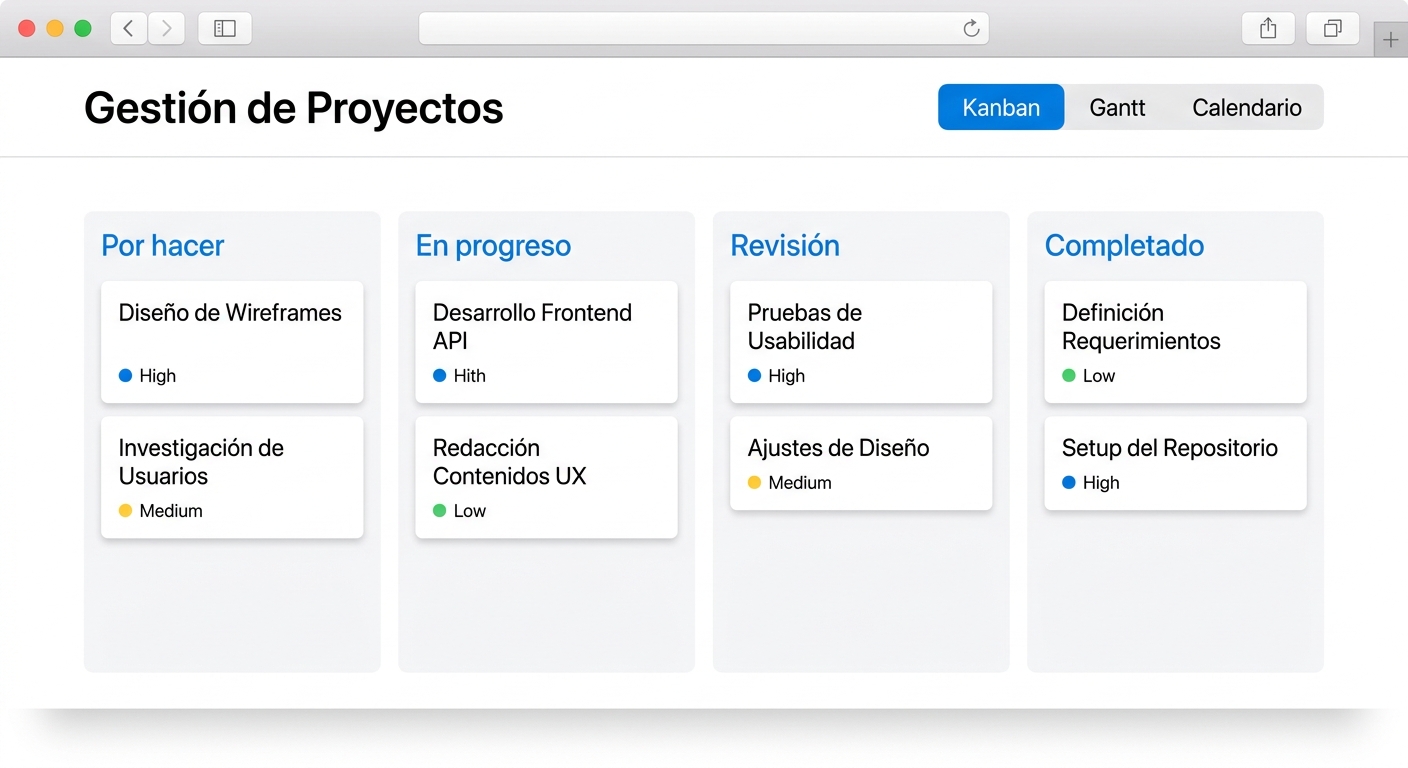The image size is (1408, 768).
Task: Open a new browser tab
Action: point(1391,40)
